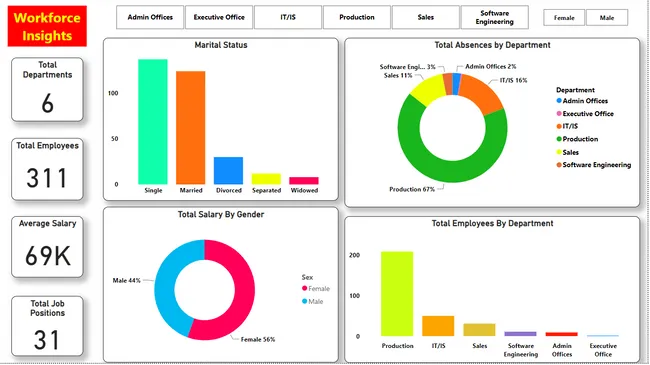
Task: Toggle the Male gender filter
Action: tap(607, 18)
